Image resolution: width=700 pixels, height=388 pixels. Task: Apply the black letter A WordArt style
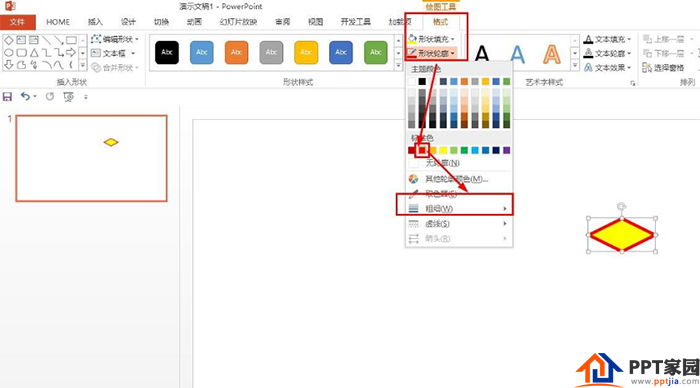click(x=482, y=54)
